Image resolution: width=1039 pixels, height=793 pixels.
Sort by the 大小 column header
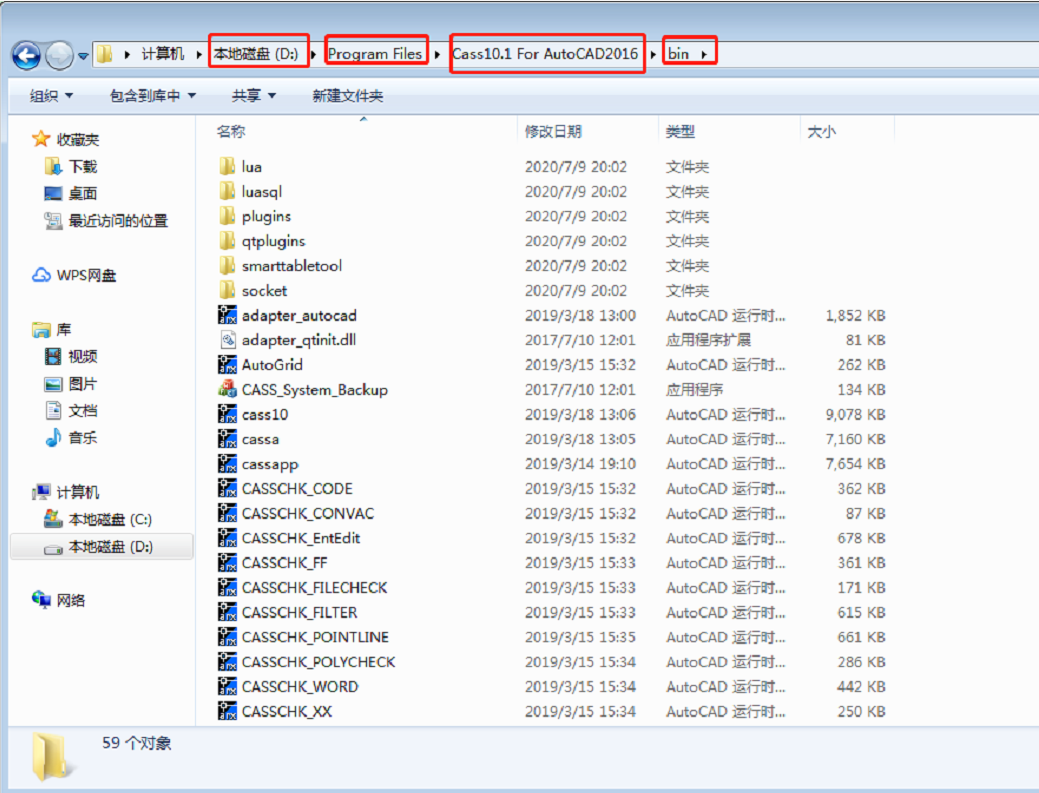pyautogui.click(x=822, y=131)
